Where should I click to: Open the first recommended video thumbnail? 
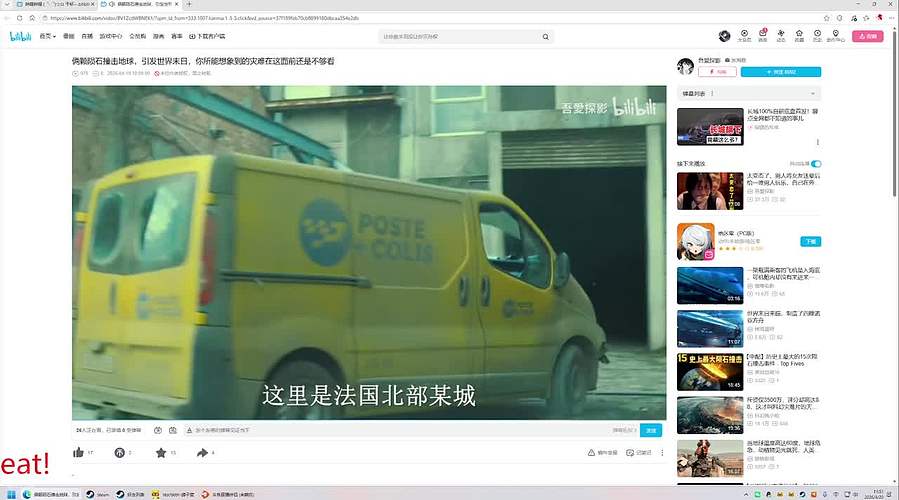(710, 127)
